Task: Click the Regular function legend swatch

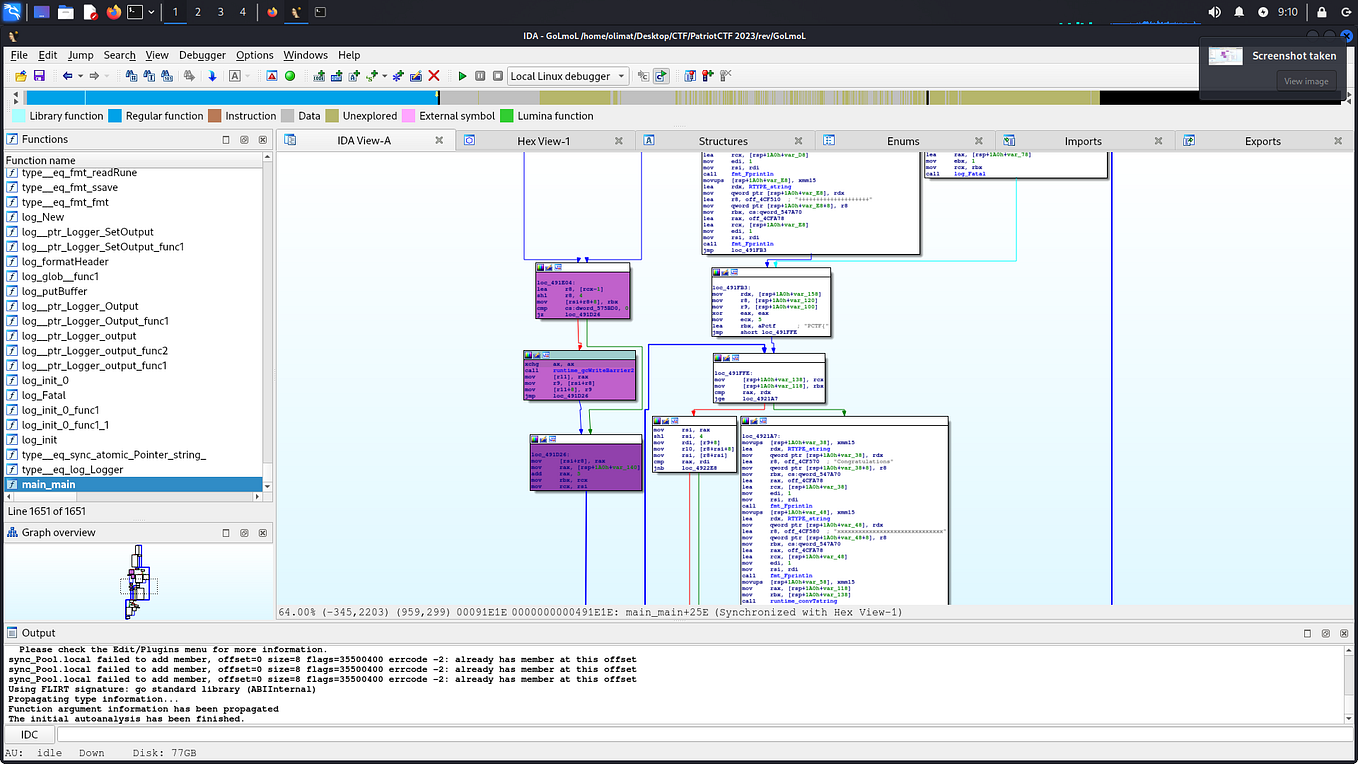Action: click(114, 116)
